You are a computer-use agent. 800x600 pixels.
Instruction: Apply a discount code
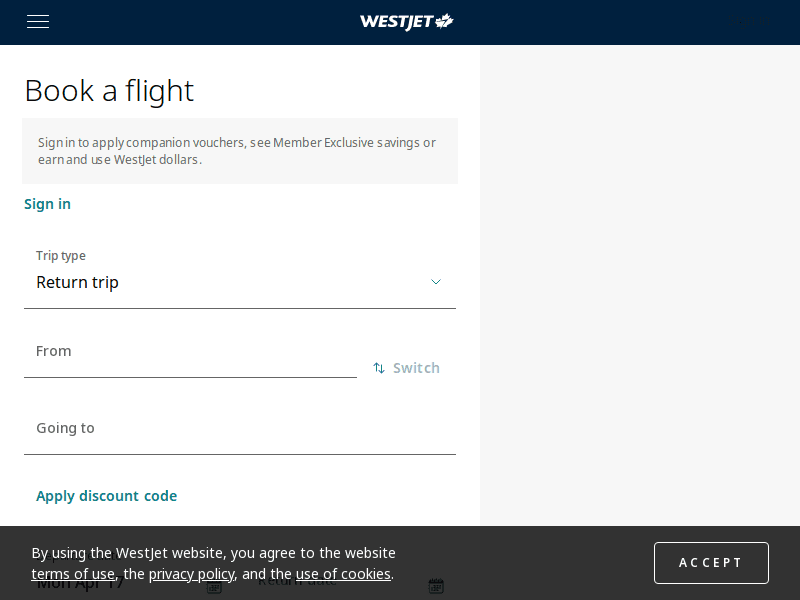106,495
